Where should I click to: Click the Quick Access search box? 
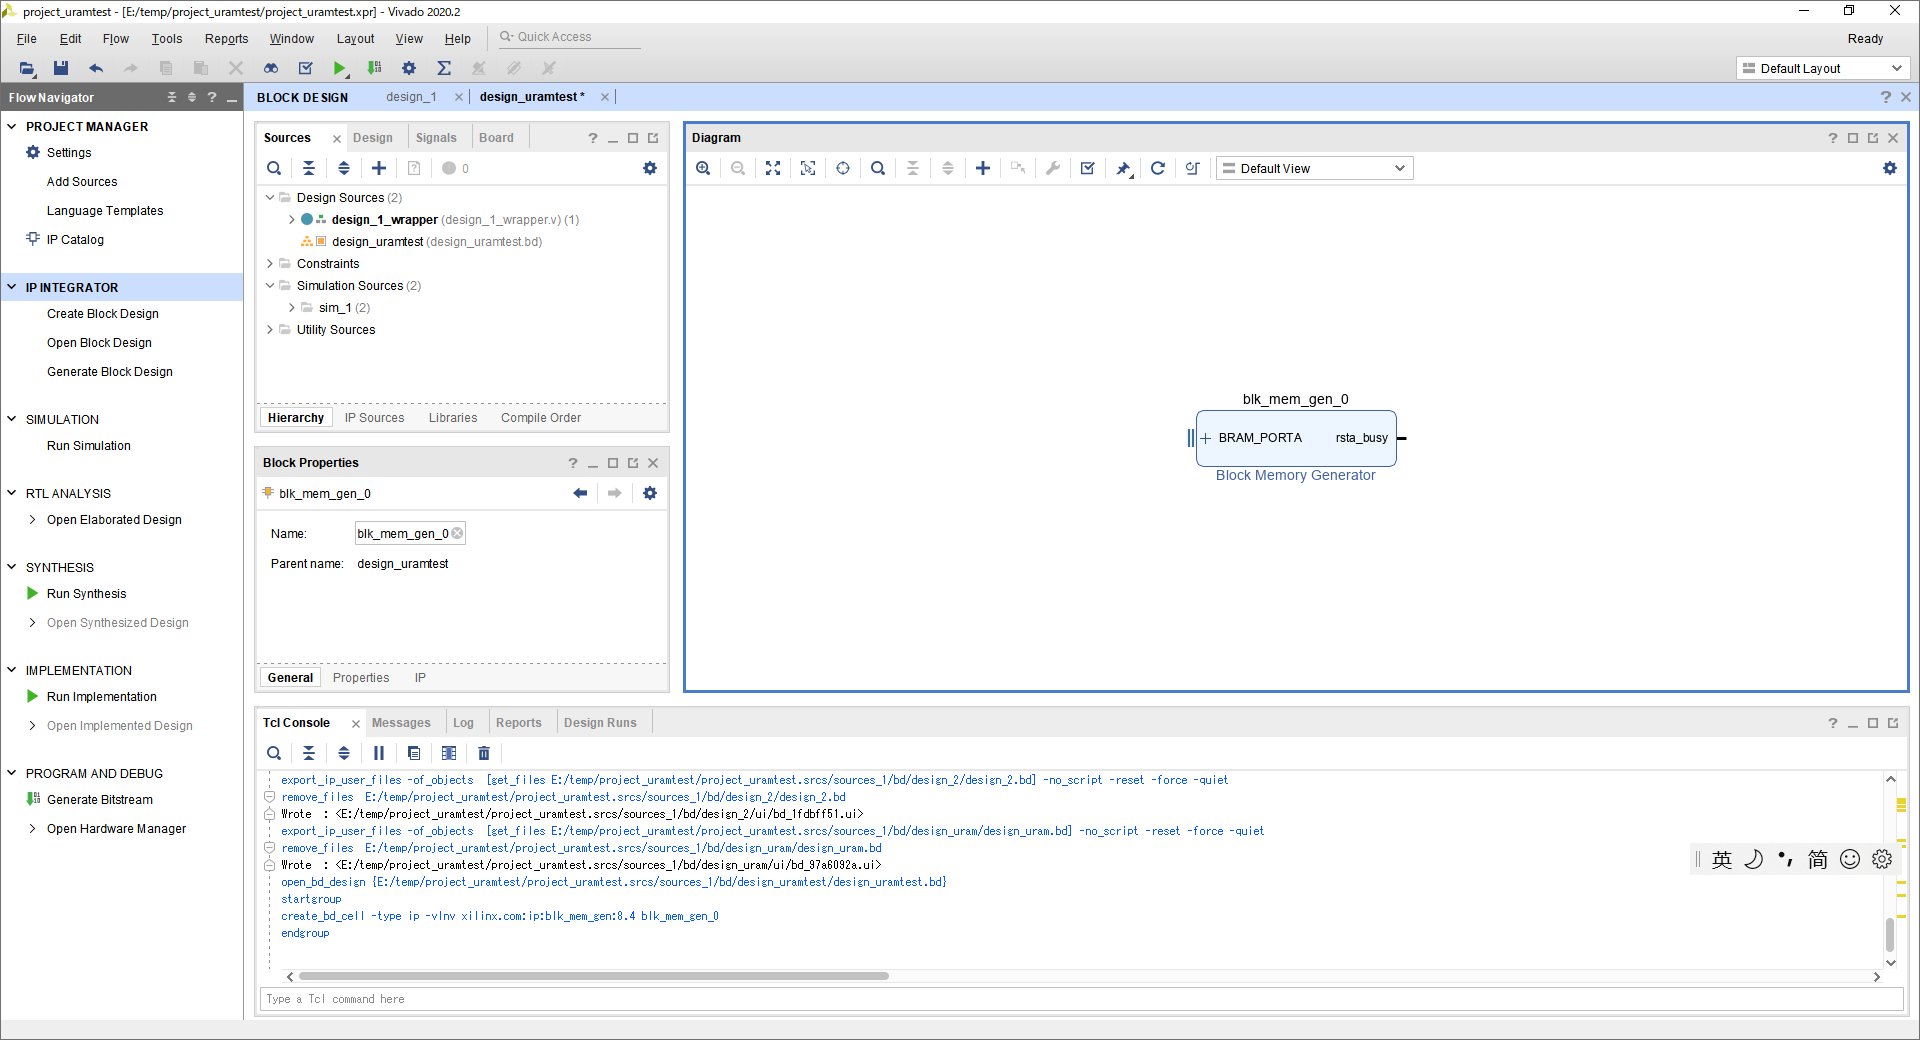click(x=569, y=37)
